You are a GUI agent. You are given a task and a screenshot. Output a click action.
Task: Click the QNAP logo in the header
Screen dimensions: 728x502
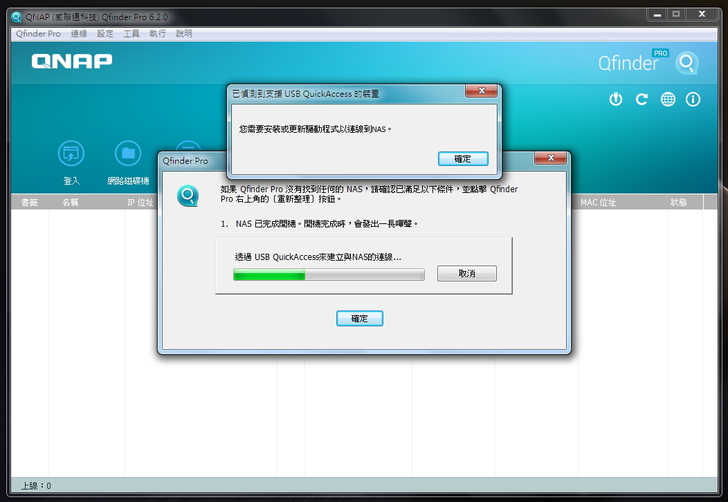tap(72, 61)
